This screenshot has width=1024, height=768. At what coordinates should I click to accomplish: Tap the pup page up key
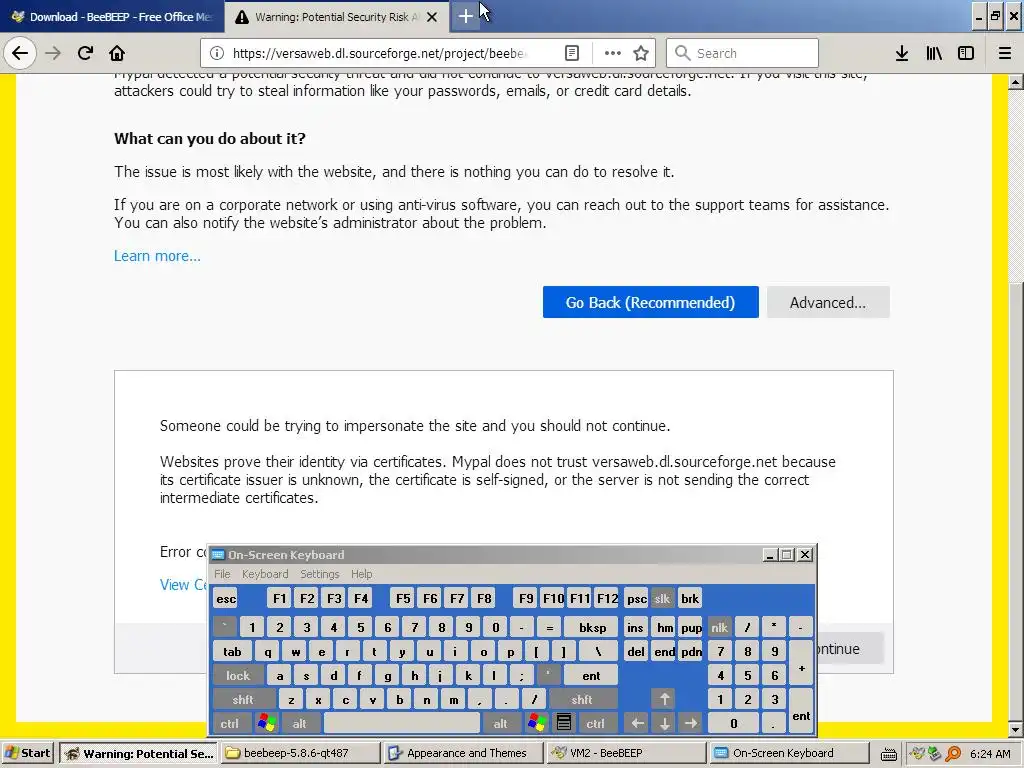click(x=691, y=628)
